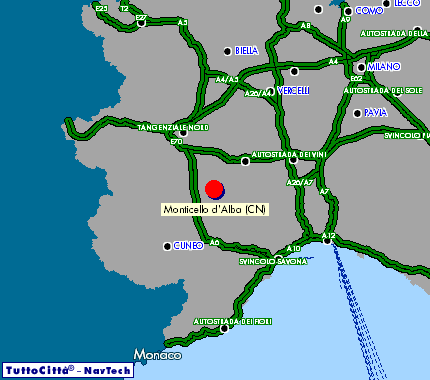Select the MILANO city marker dot
The width and height of the screenshot is (430, 380).
tap(361, 68)
